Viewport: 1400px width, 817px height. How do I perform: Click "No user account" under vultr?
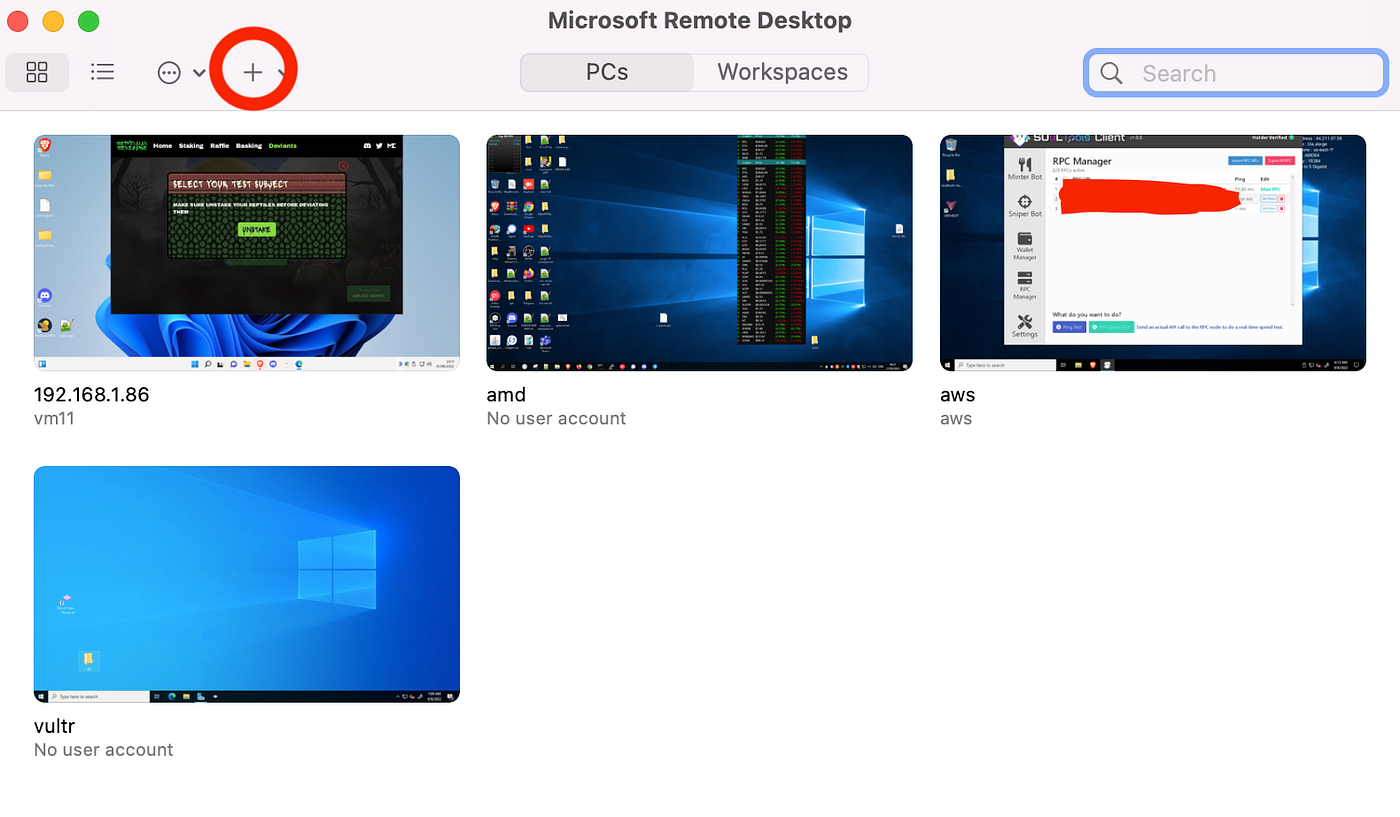tap(104, 750)
